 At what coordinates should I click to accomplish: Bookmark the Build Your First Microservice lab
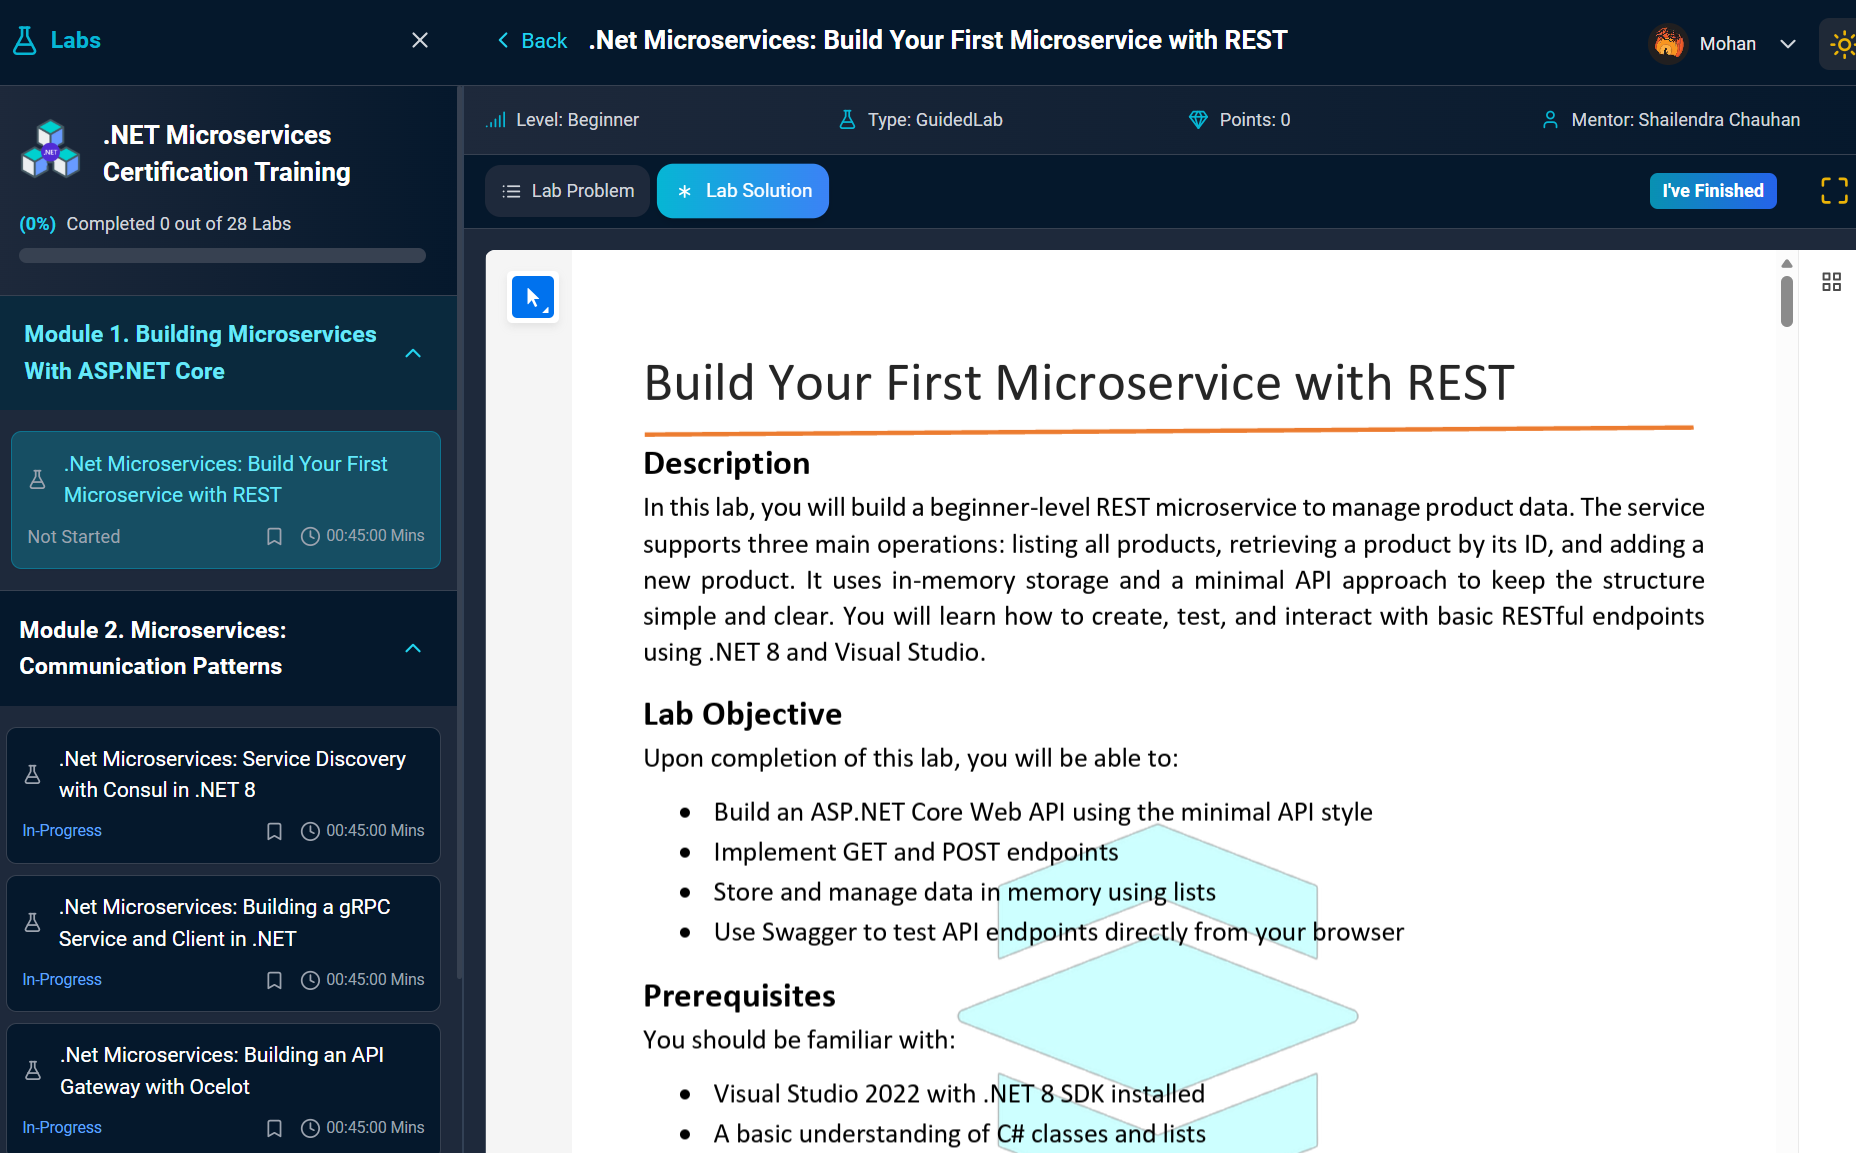tap(274, 537)
